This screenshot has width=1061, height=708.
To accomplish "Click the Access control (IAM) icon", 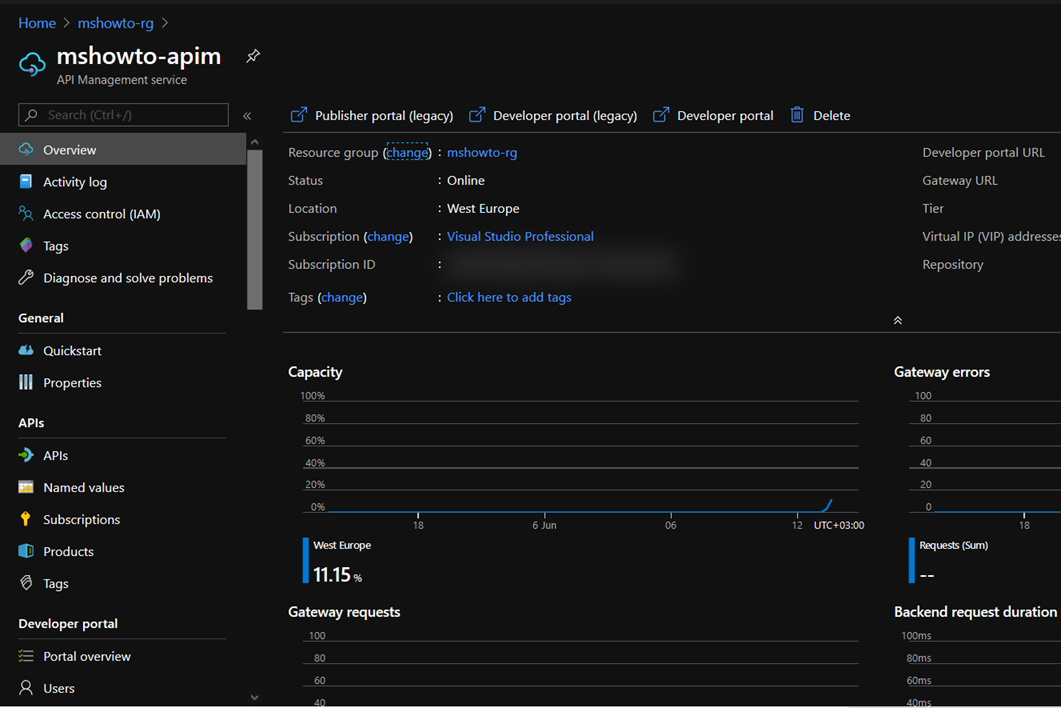I will [26, 214].
